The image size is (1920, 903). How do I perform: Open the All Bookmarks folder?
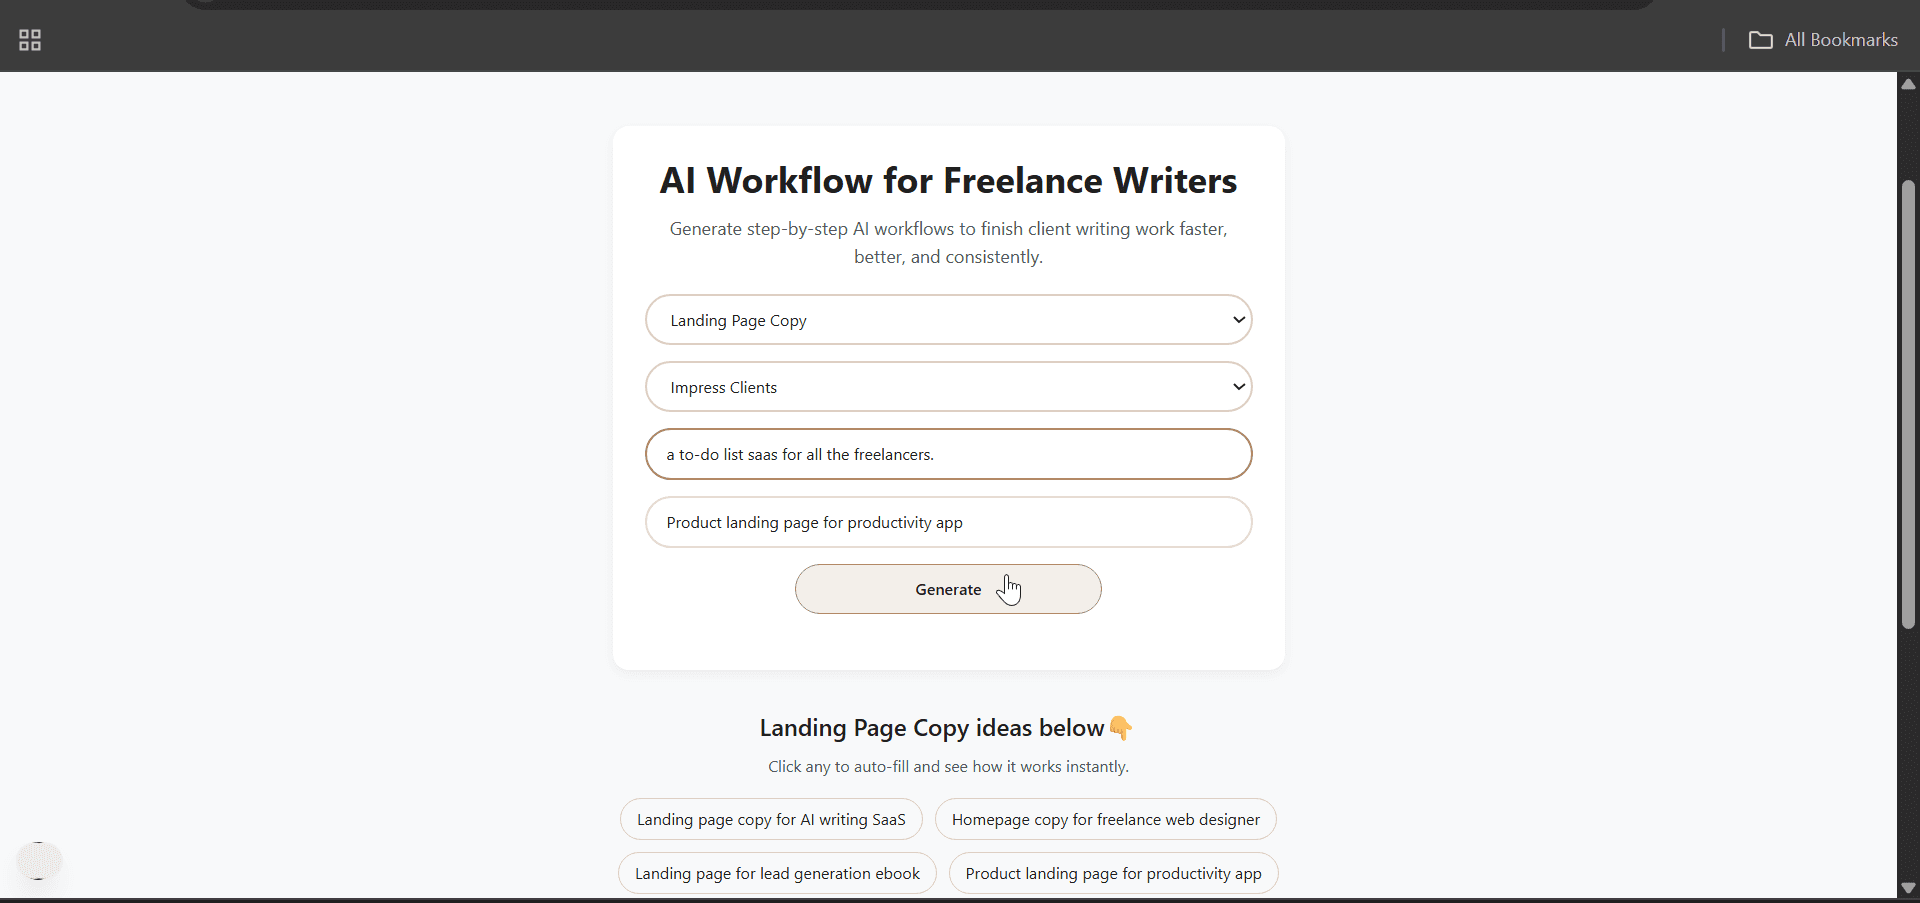pos(1822,40)
